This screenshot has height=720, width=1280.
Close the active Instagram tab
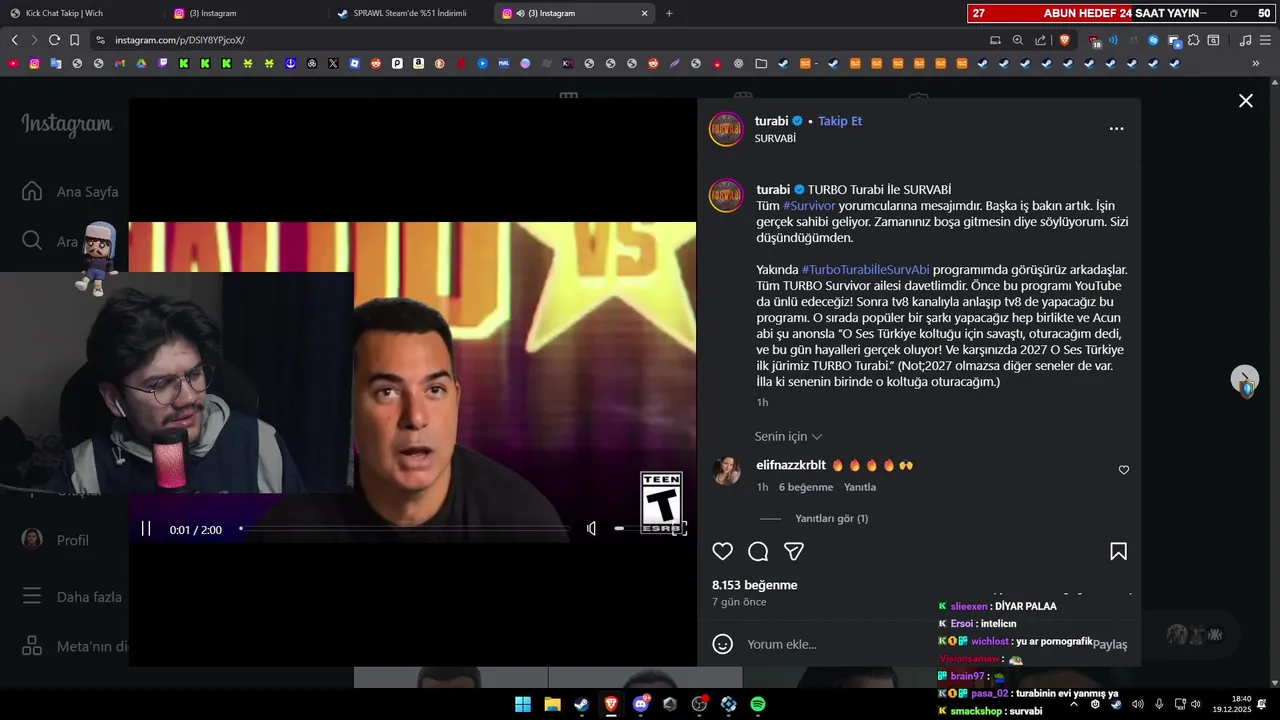[x=645, y=13]
